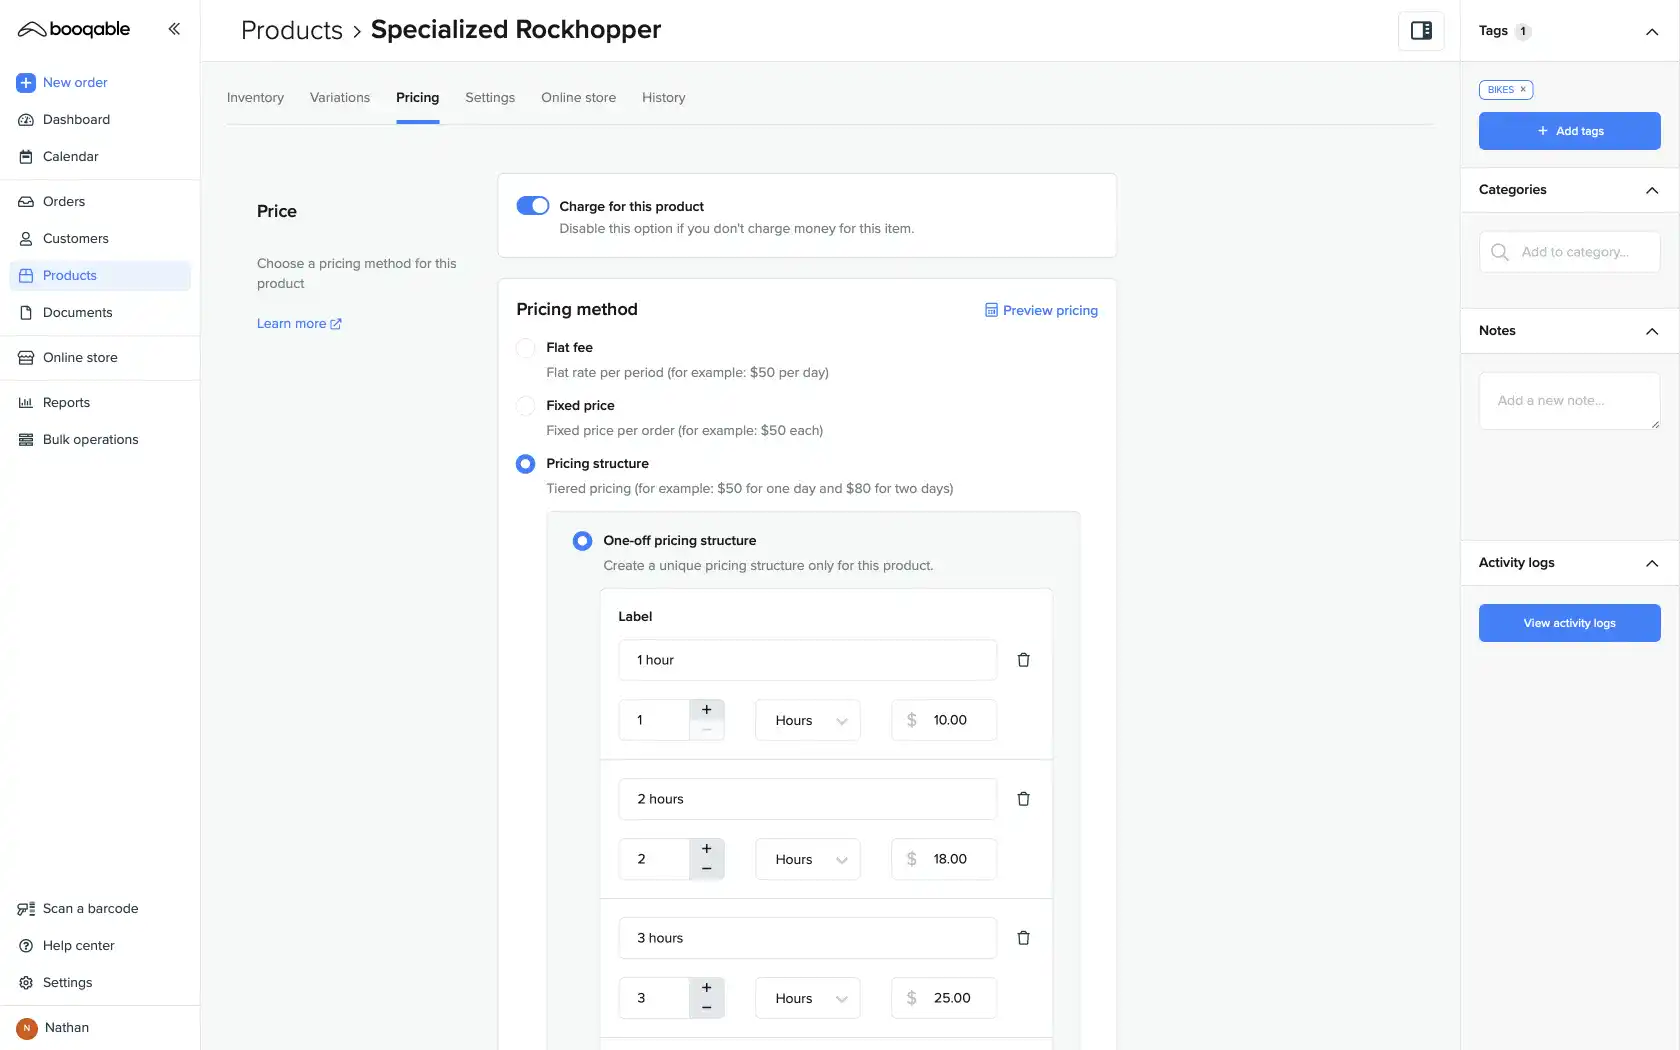Remove the BIKES tag
Screen dimensions: 1680x1050
[x=1523, y=90]
